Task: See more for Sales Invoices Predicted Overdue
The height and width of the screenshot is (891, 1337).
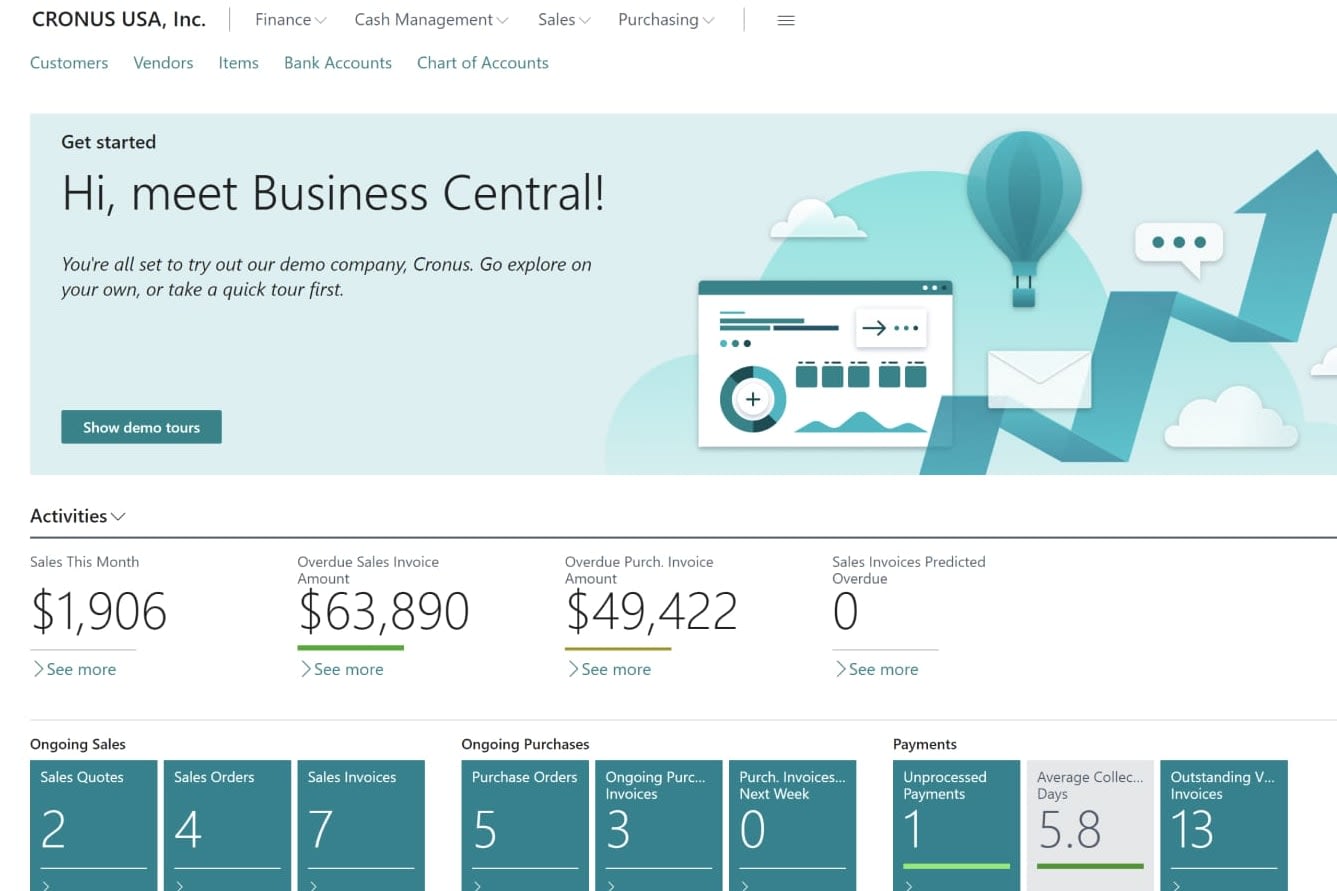Action: [x=877, y=670]
